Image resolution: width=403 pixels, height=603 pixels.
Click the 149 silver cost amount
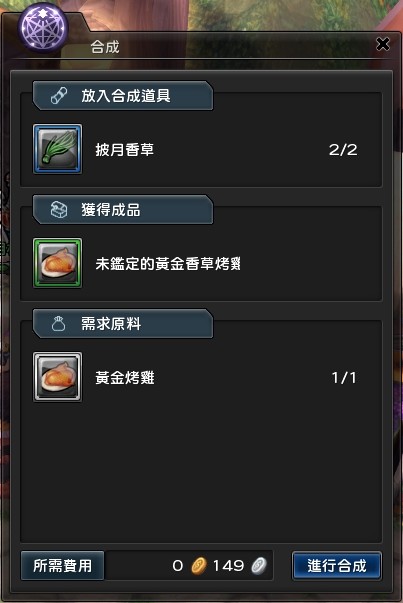228,566
